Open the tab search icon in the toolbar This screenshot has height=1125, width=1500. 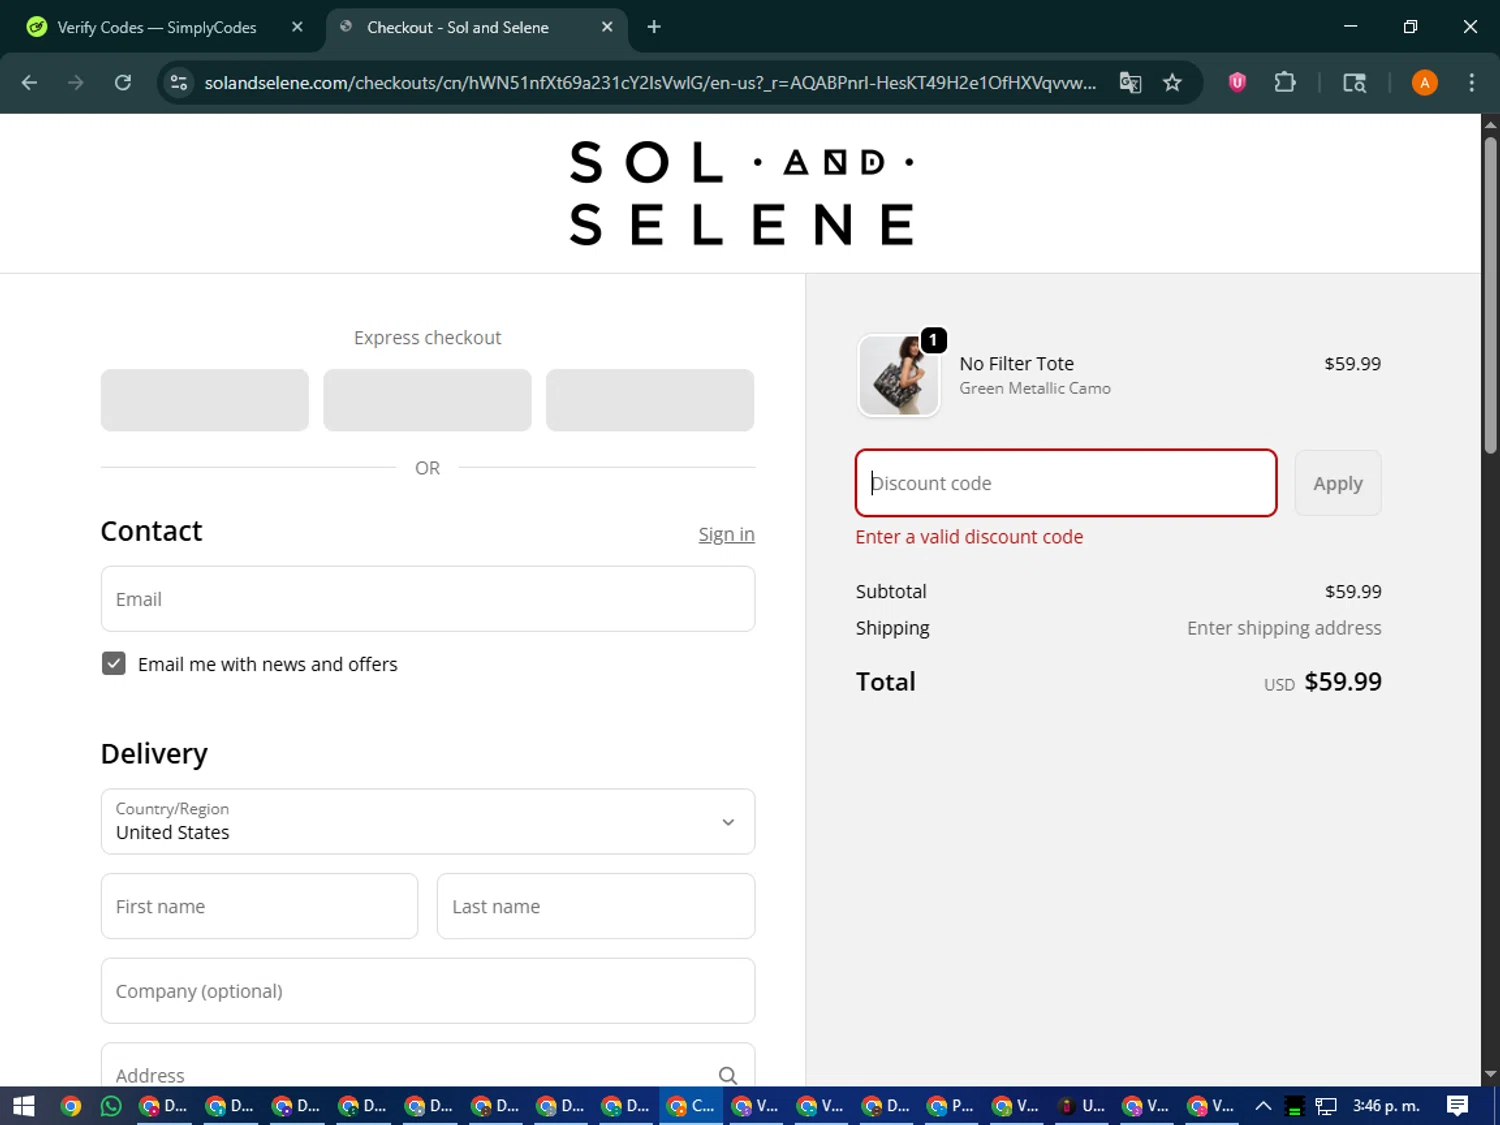[x=1354, y=83]
